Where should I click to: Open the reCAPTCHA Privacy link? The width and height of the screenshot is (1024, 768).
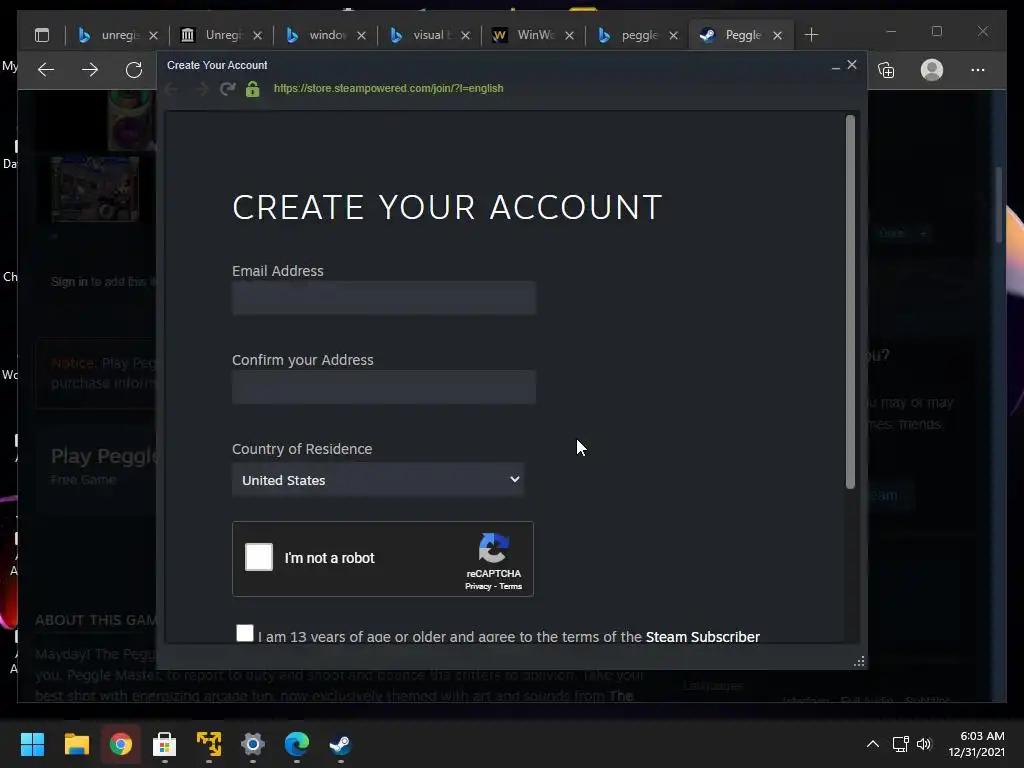pyautogui.click(x=477, y=586)
